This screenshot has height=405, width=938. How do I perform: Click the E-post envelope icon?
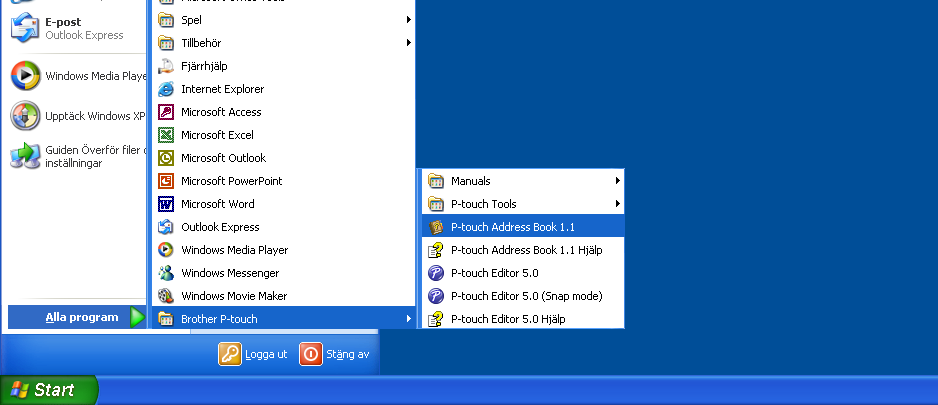click(x=25, y=28)
